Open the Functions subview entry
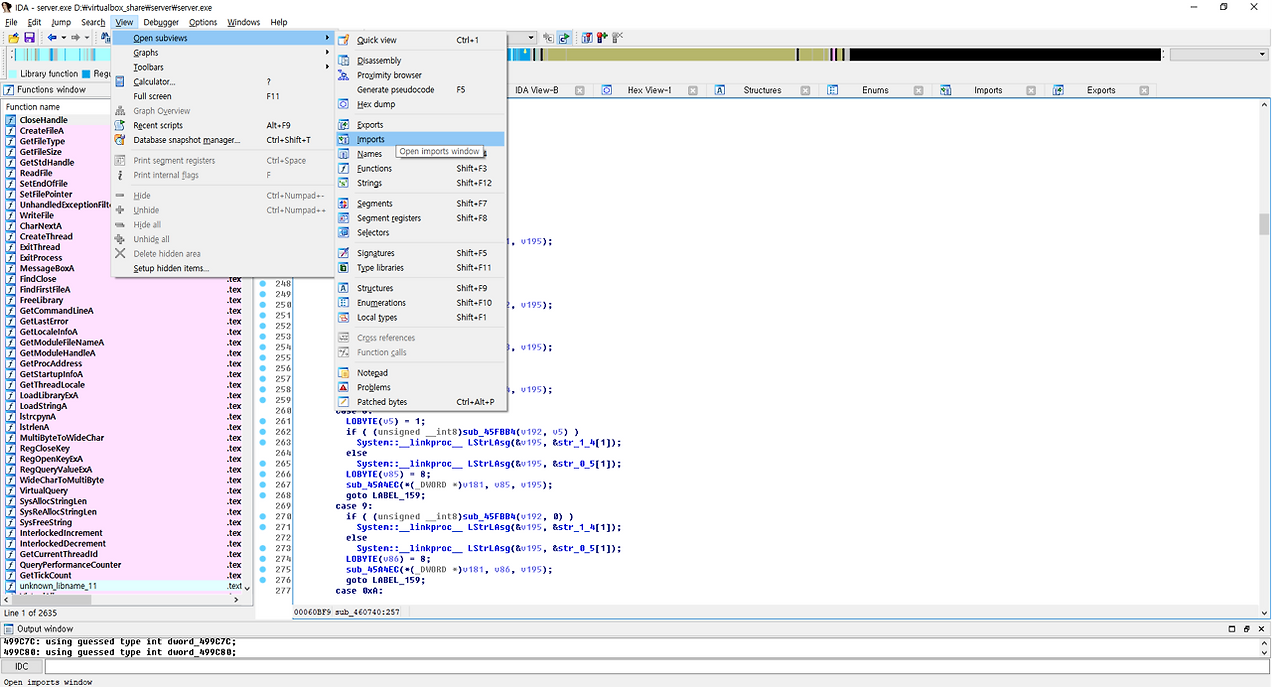Screen dimensions: 1280x687 point(420,169)
